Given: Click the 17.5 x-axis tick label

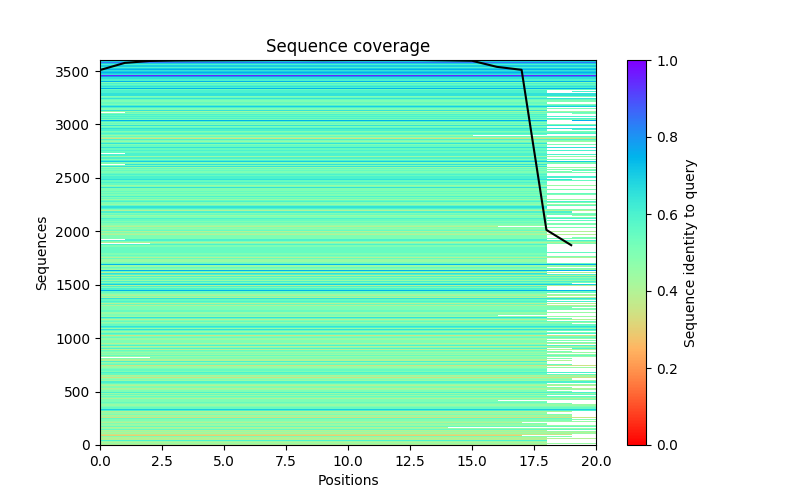Looking at the screenshot, I should pos(534,461).
